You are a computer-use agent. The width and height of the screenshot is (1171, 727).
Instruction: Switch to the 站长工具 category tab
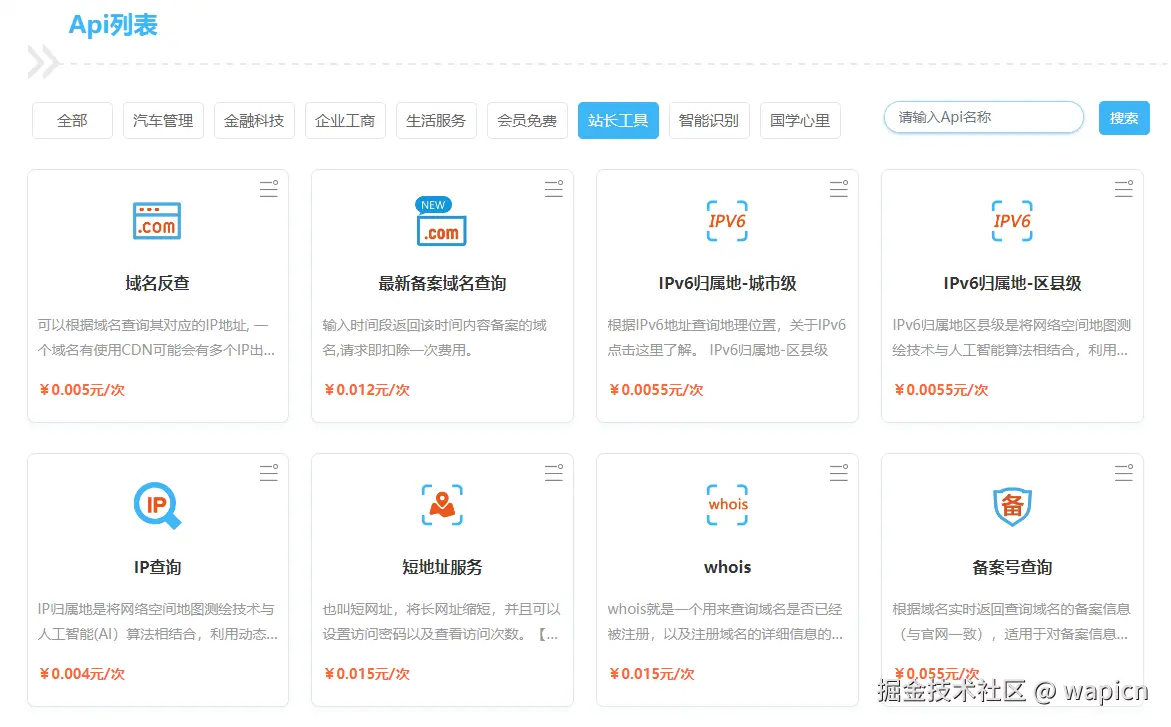pos(617,119)
